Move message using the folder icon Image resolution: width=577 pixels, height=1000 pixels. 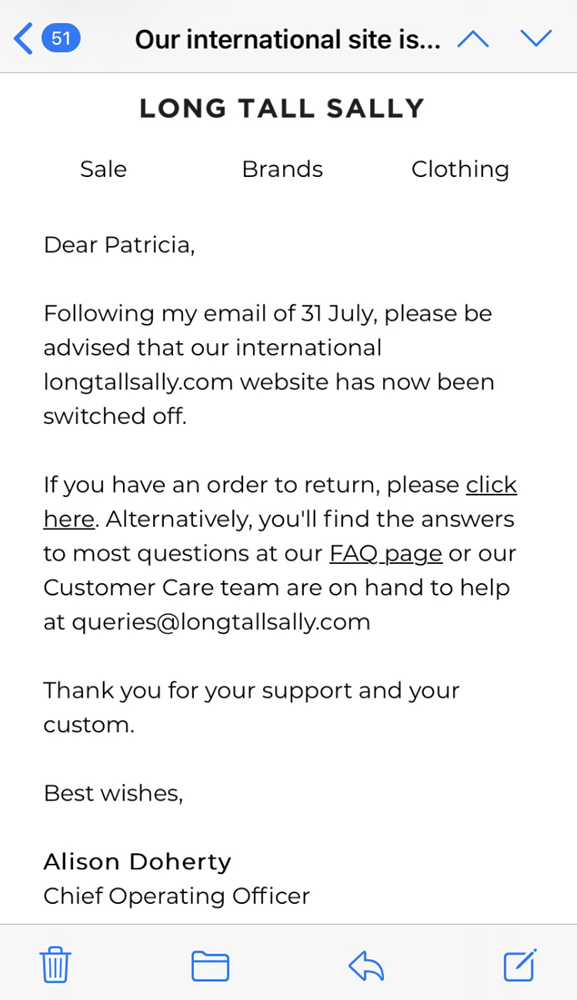point(210,966)
